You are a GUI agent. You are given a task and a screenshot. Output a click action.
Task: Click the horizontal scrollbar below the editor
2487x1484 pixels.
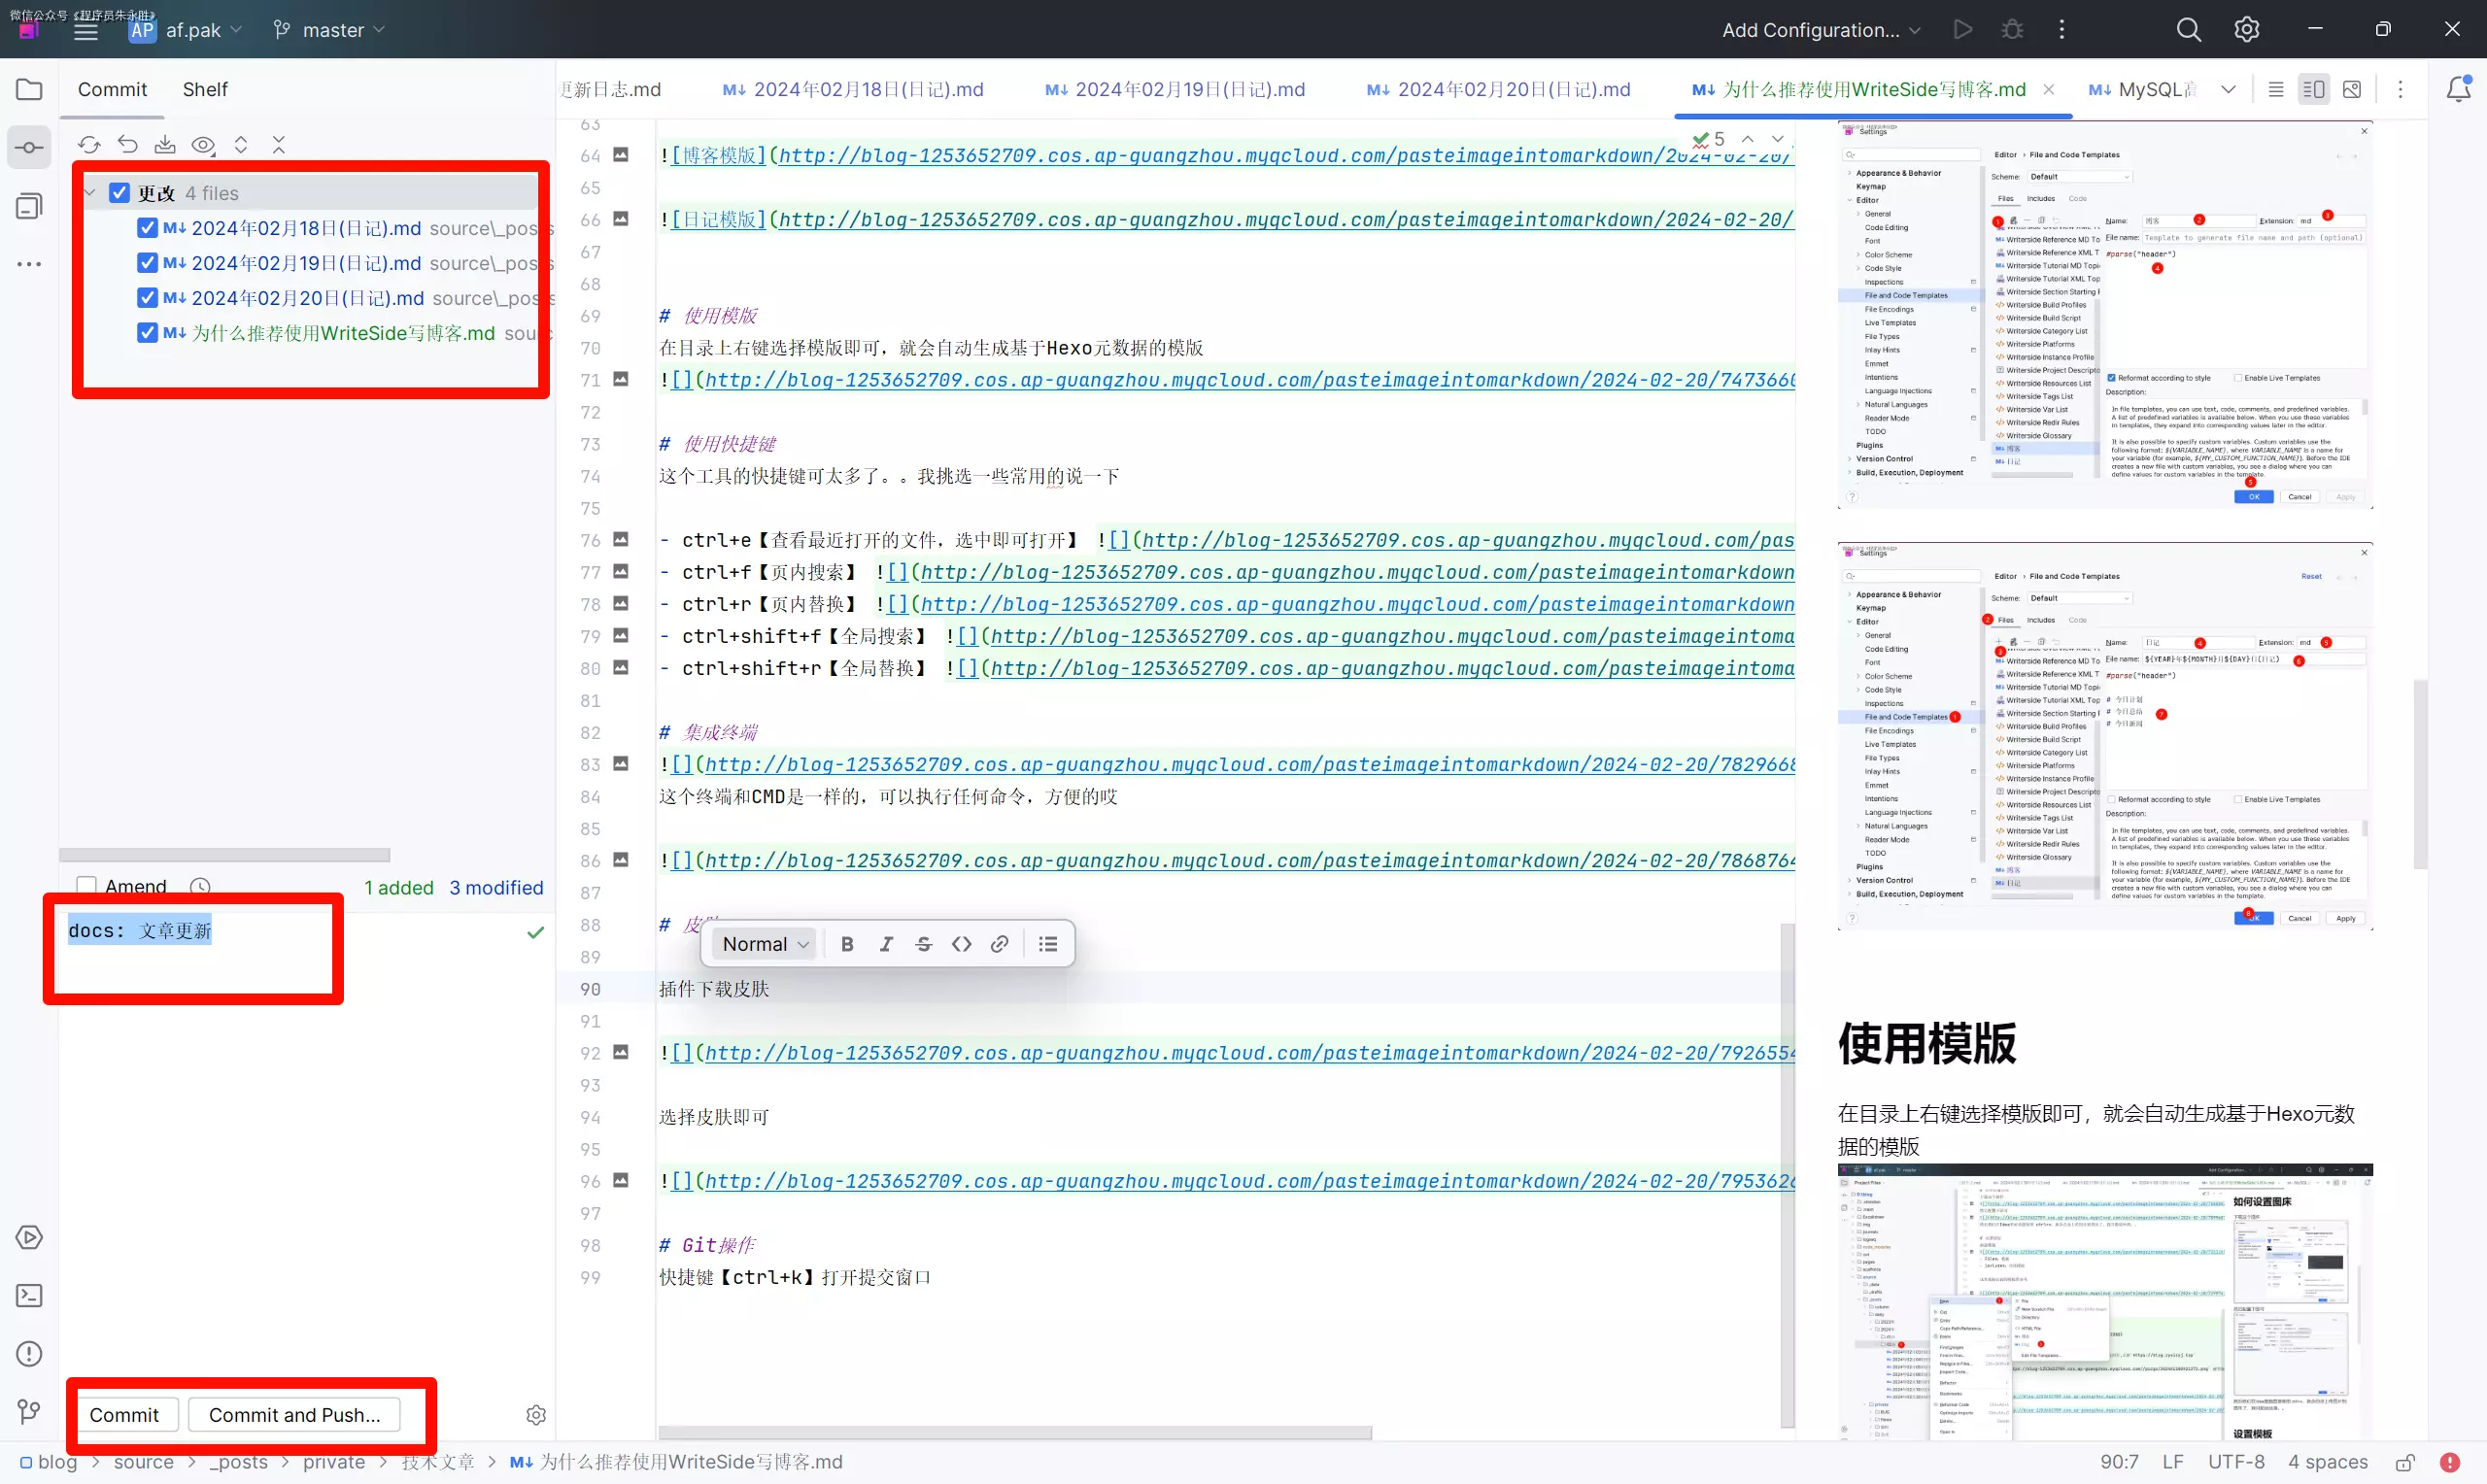[x=1015, y=1433]
